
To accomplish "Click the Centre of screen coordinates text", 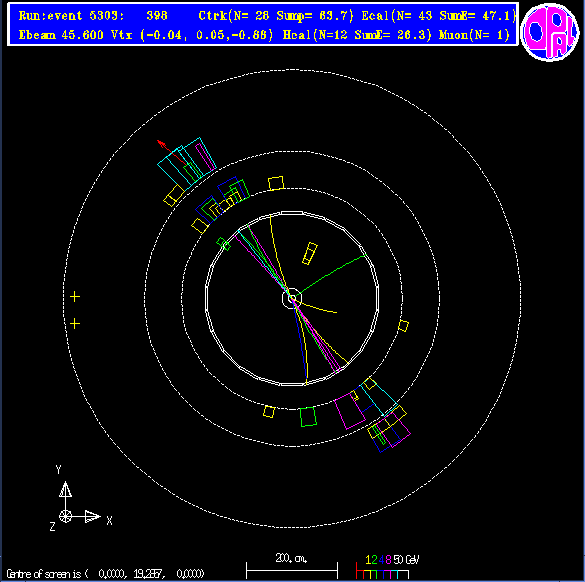I will tap(105, 573).
